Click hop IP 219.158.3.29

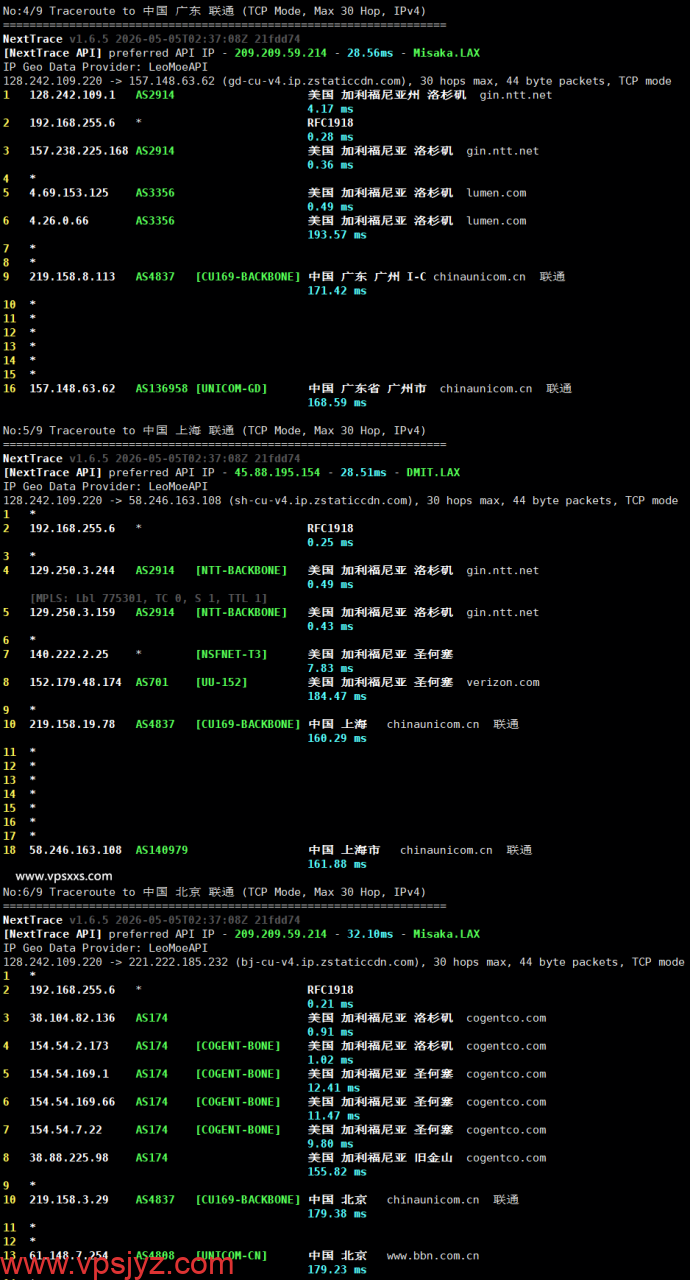(69, 1201)
